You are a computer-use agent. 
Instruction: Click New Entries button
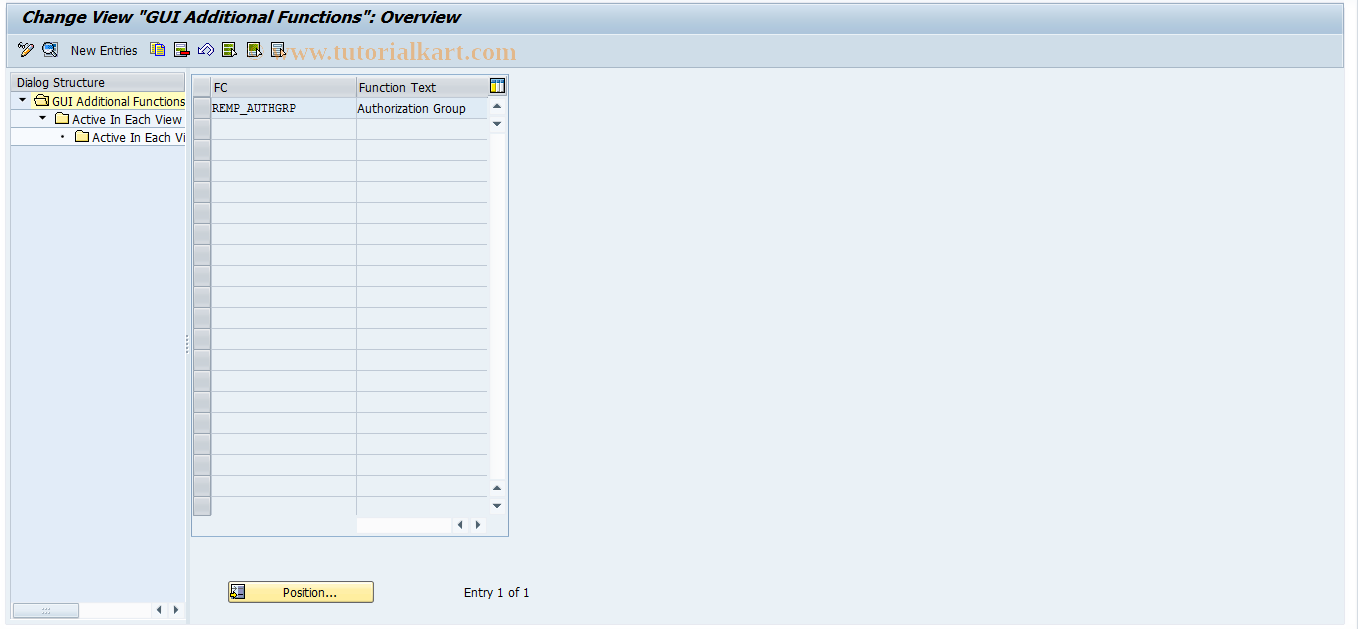(x=104, y=50)
